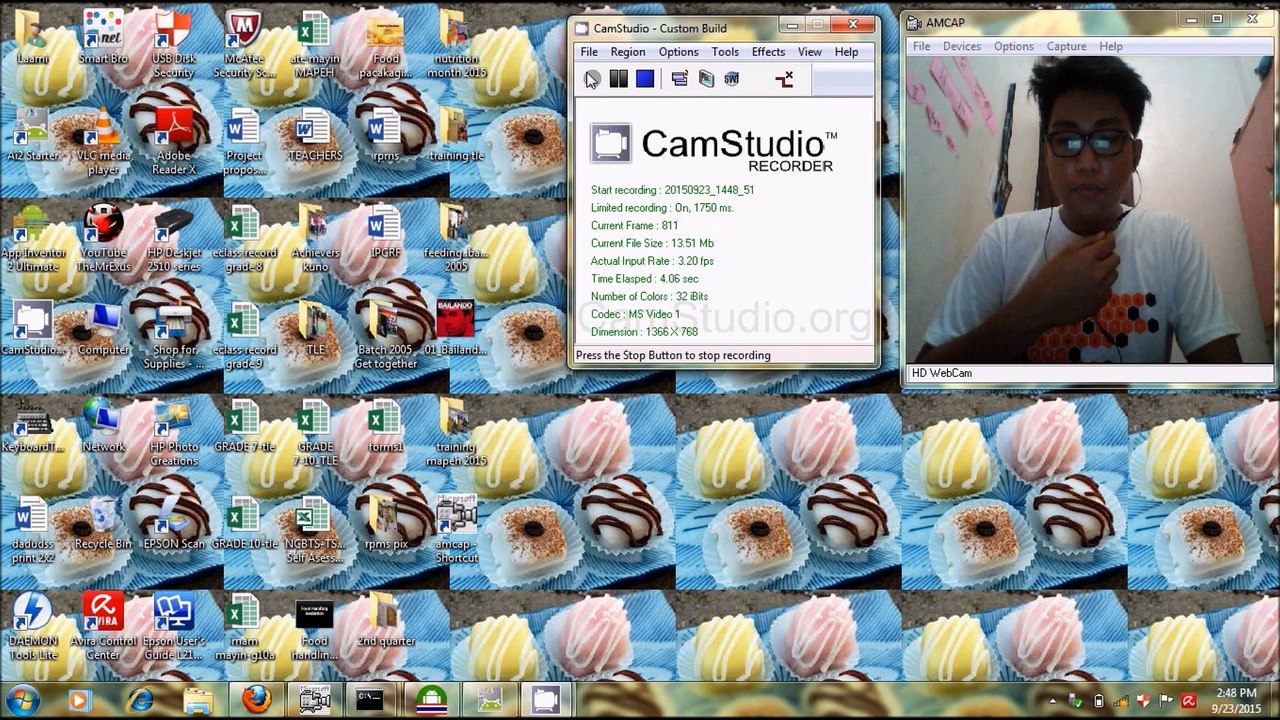Screen dimensions: 1280x720
Task: Open the Windows Start button
Action: [23, 700]
